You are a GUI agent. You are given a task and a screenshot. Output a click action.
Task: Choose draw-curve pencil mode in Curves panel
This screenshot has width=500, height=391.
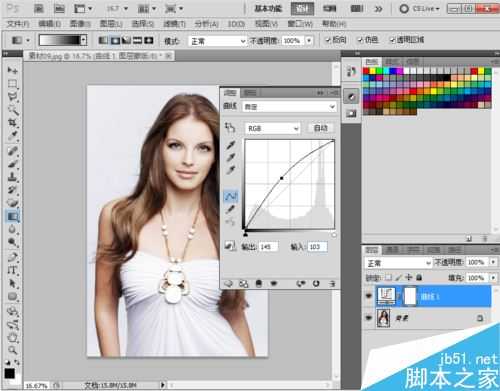(230, 209)
